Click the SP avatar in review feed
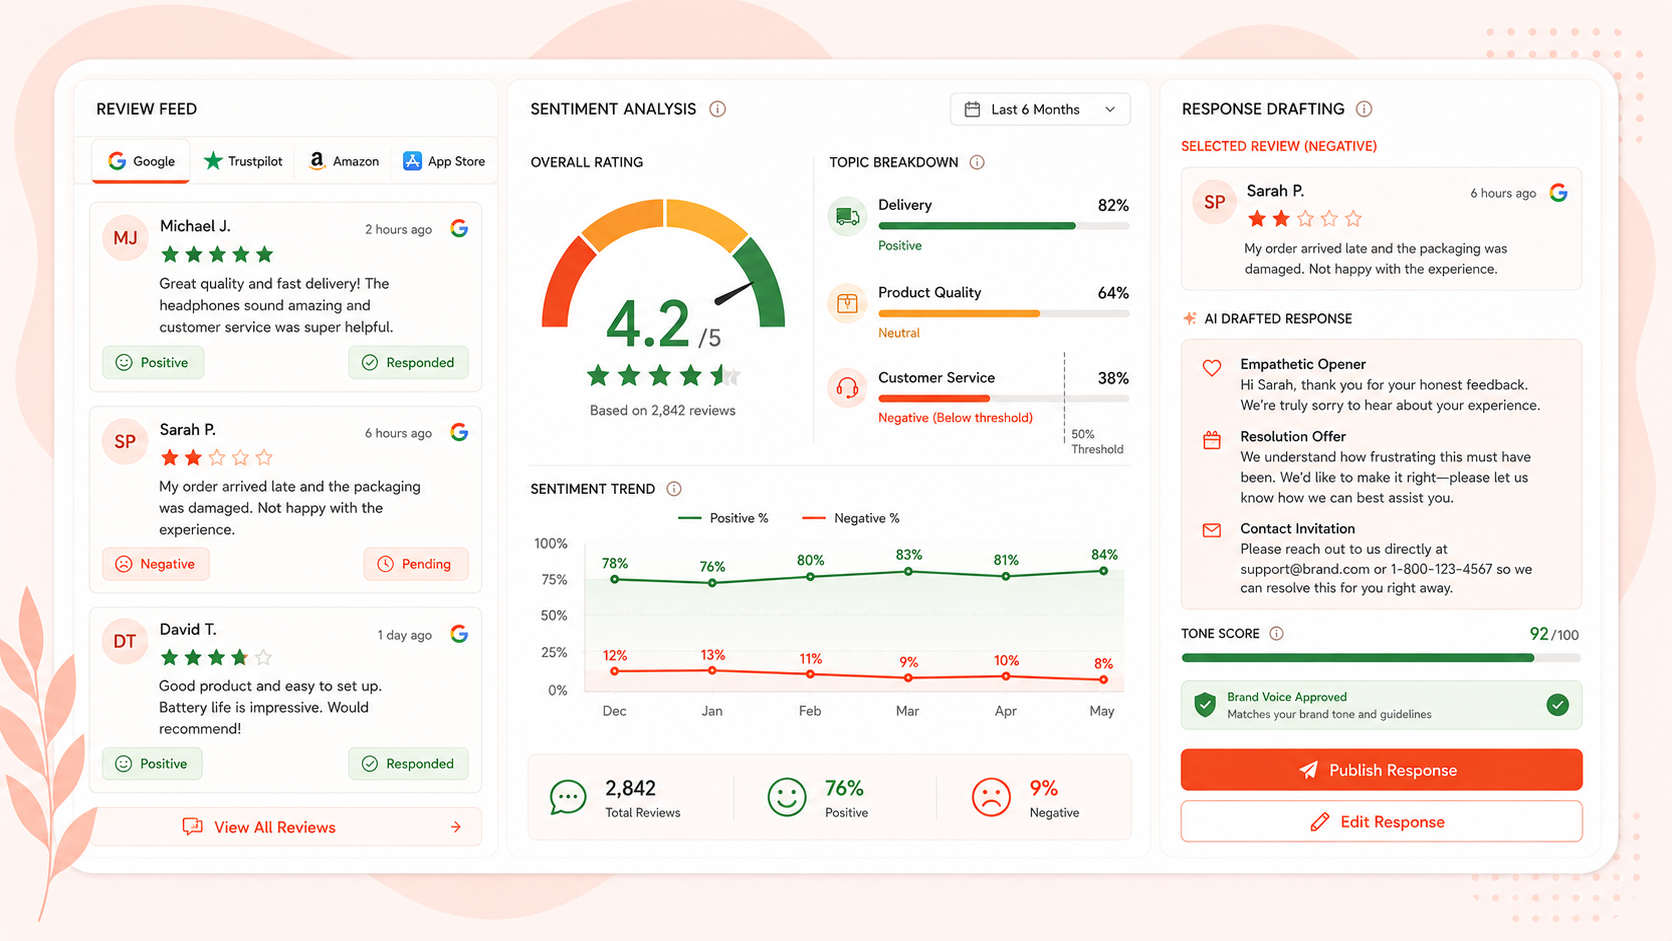Screen dimensions: 1672x941 (125, 441)
